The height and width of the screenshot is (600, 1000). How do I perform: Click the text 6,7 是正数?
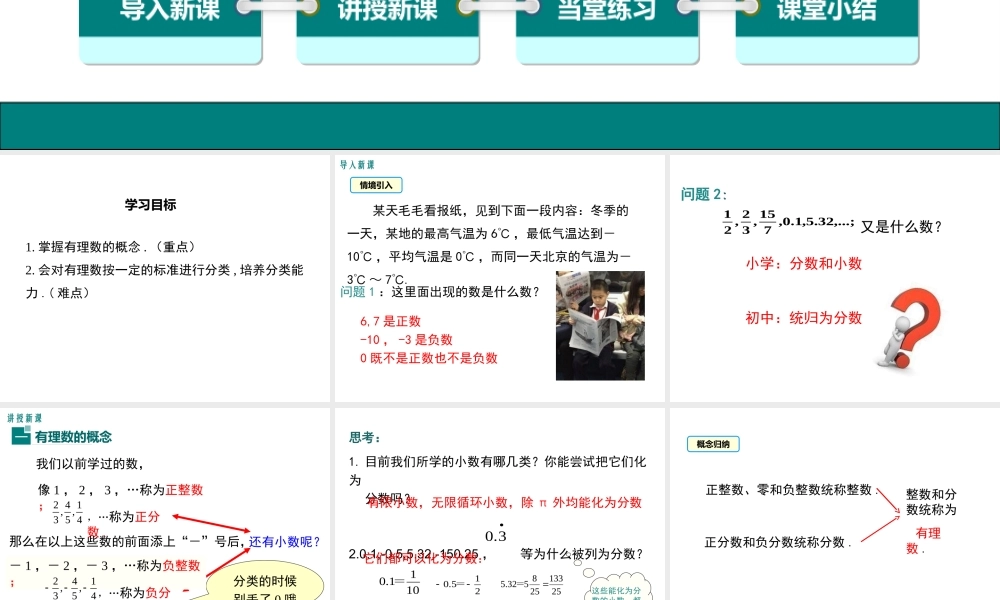tap(390, 321)
